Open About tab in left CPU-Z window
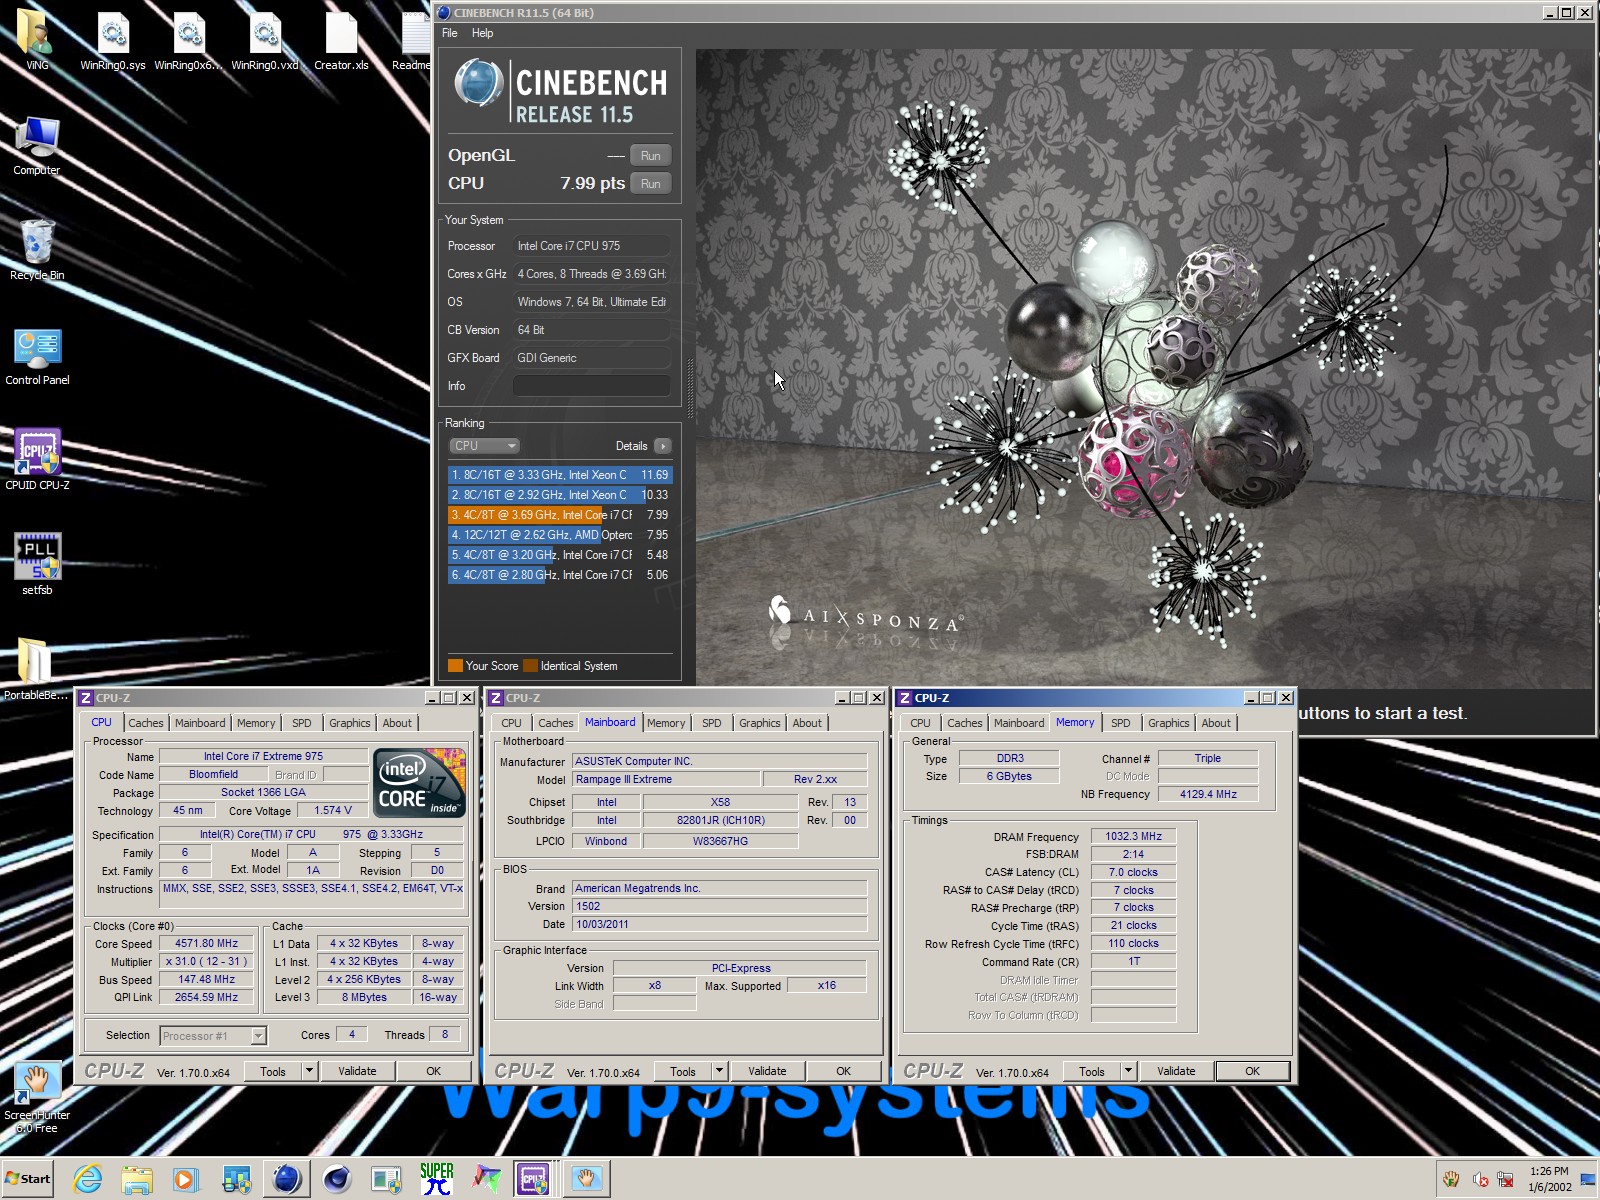Screen dimensions: 1600x1200 tap(397, 723)
